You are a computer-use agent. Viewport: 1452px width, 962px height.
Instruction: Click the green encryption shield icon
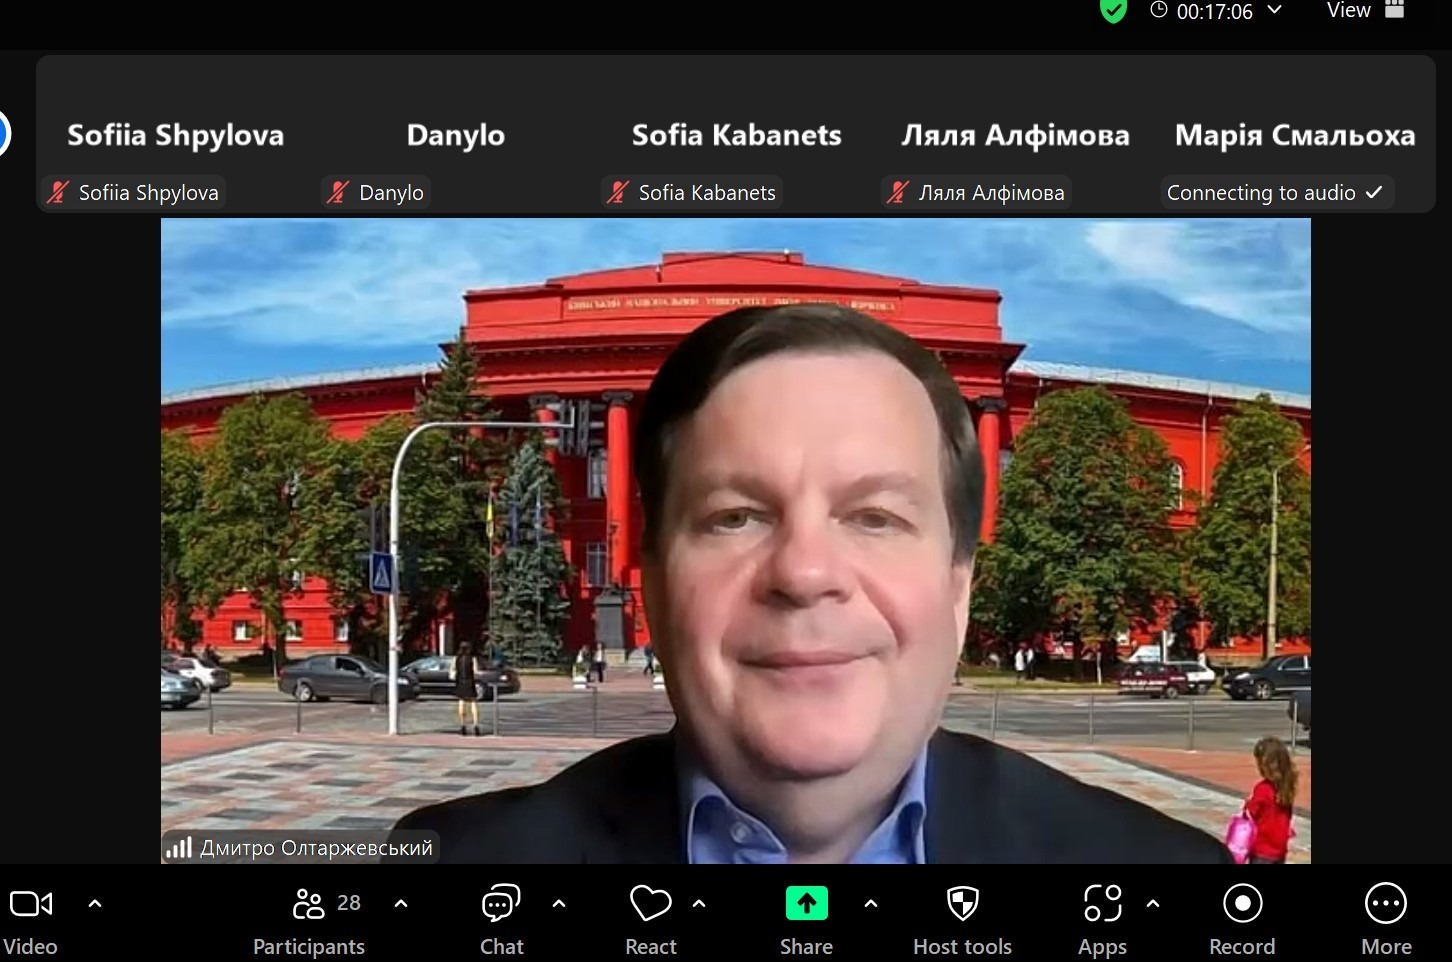(1113, 11)
